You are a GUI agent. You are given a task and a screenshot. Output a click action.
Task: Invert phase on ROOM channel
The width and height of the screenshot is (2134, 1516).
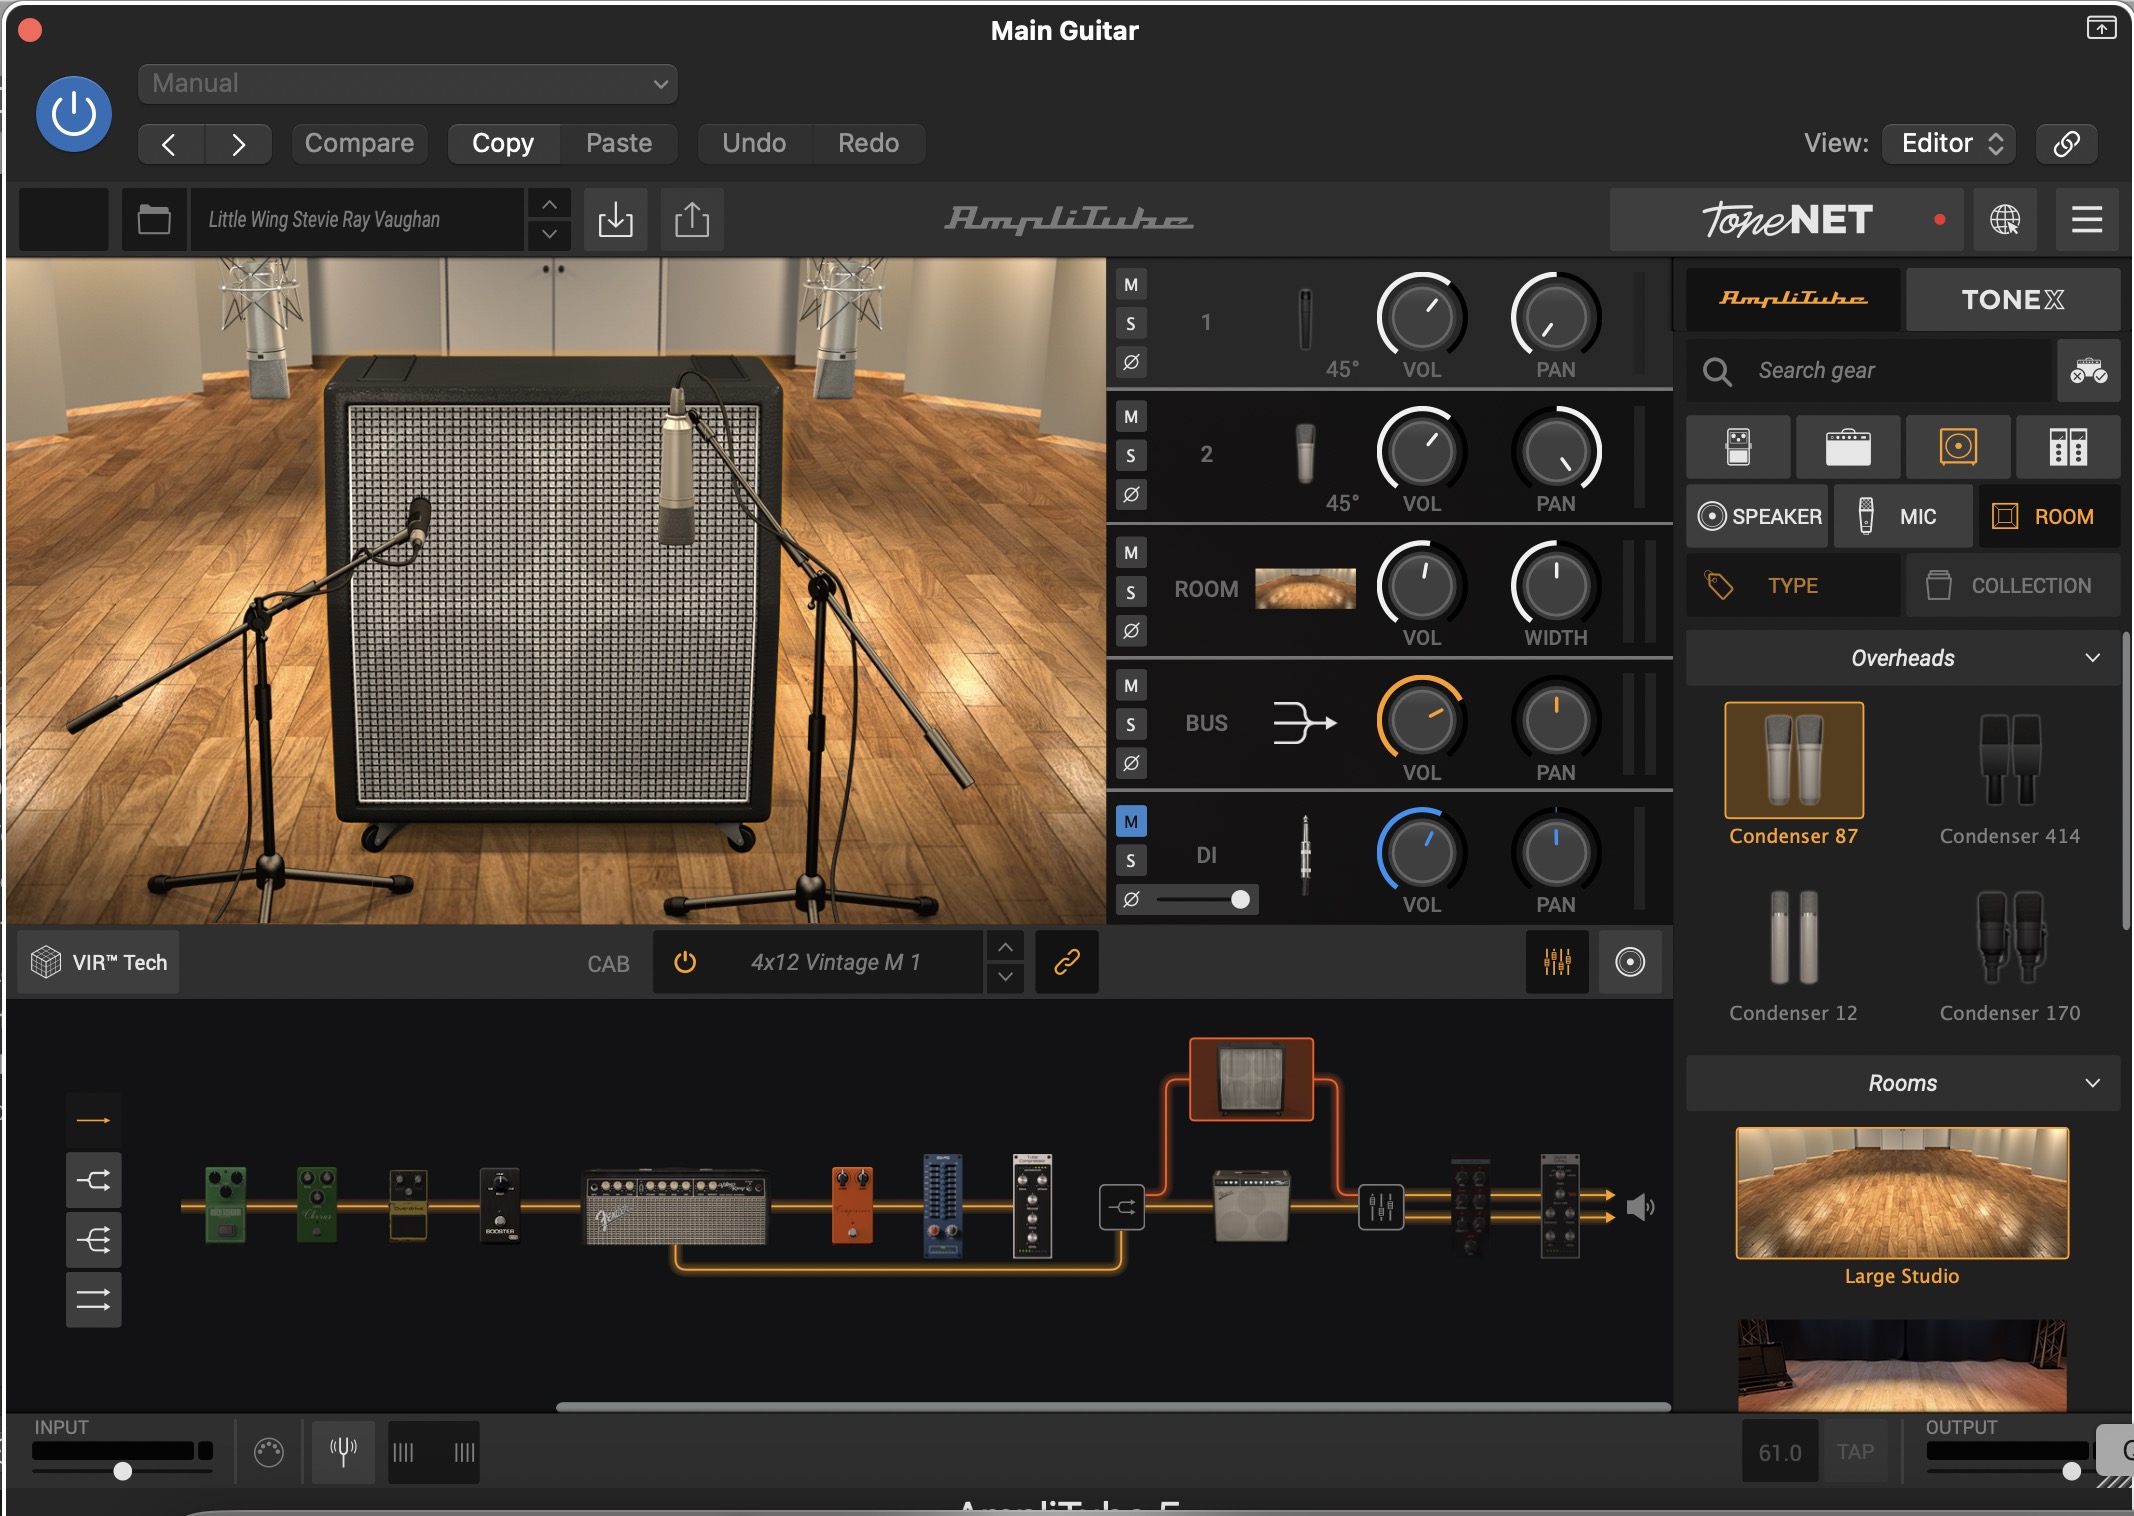pyautogui.click(x=1131, y=630)
